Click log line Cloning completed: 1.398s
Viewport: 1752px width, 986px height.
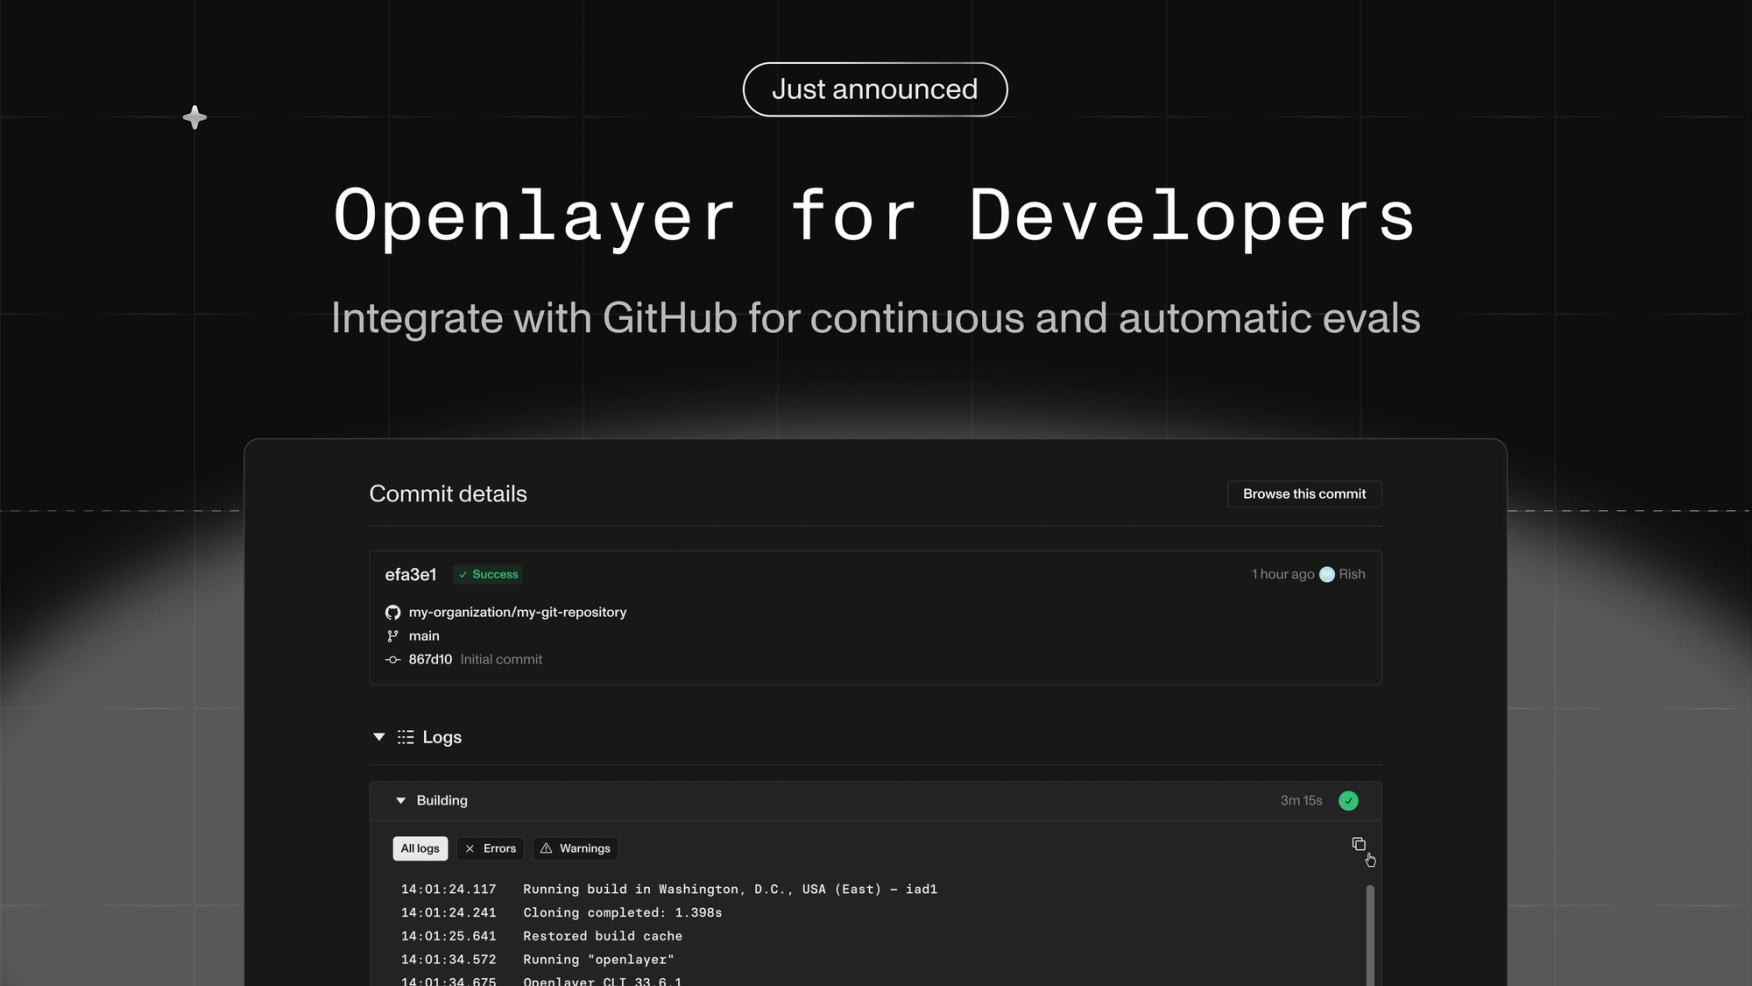(622, 913)
